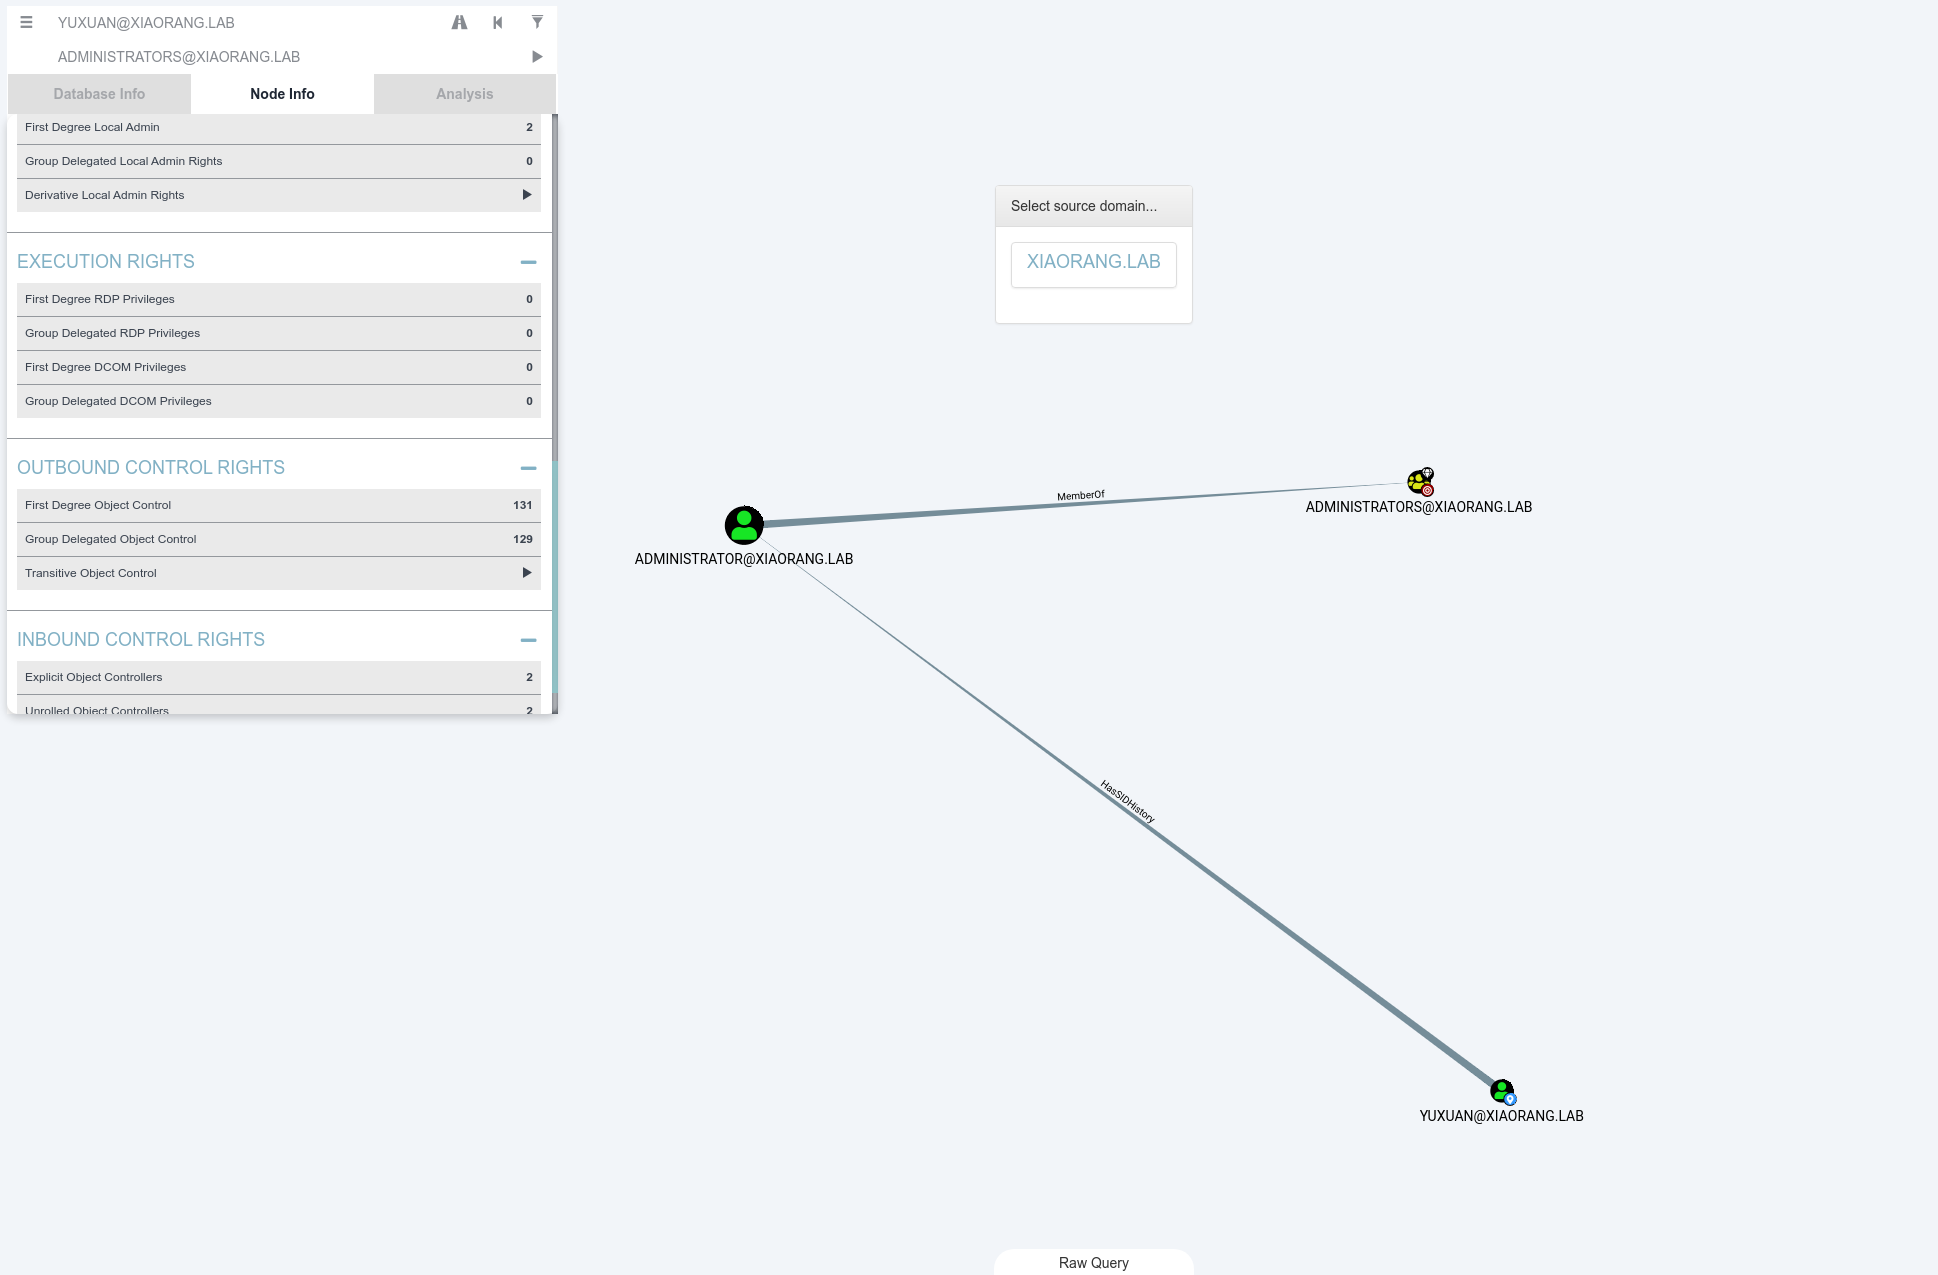1938x1275 pixels.
Task: Select the YUXUAN user node icon
Action: click(1502, 1091)
